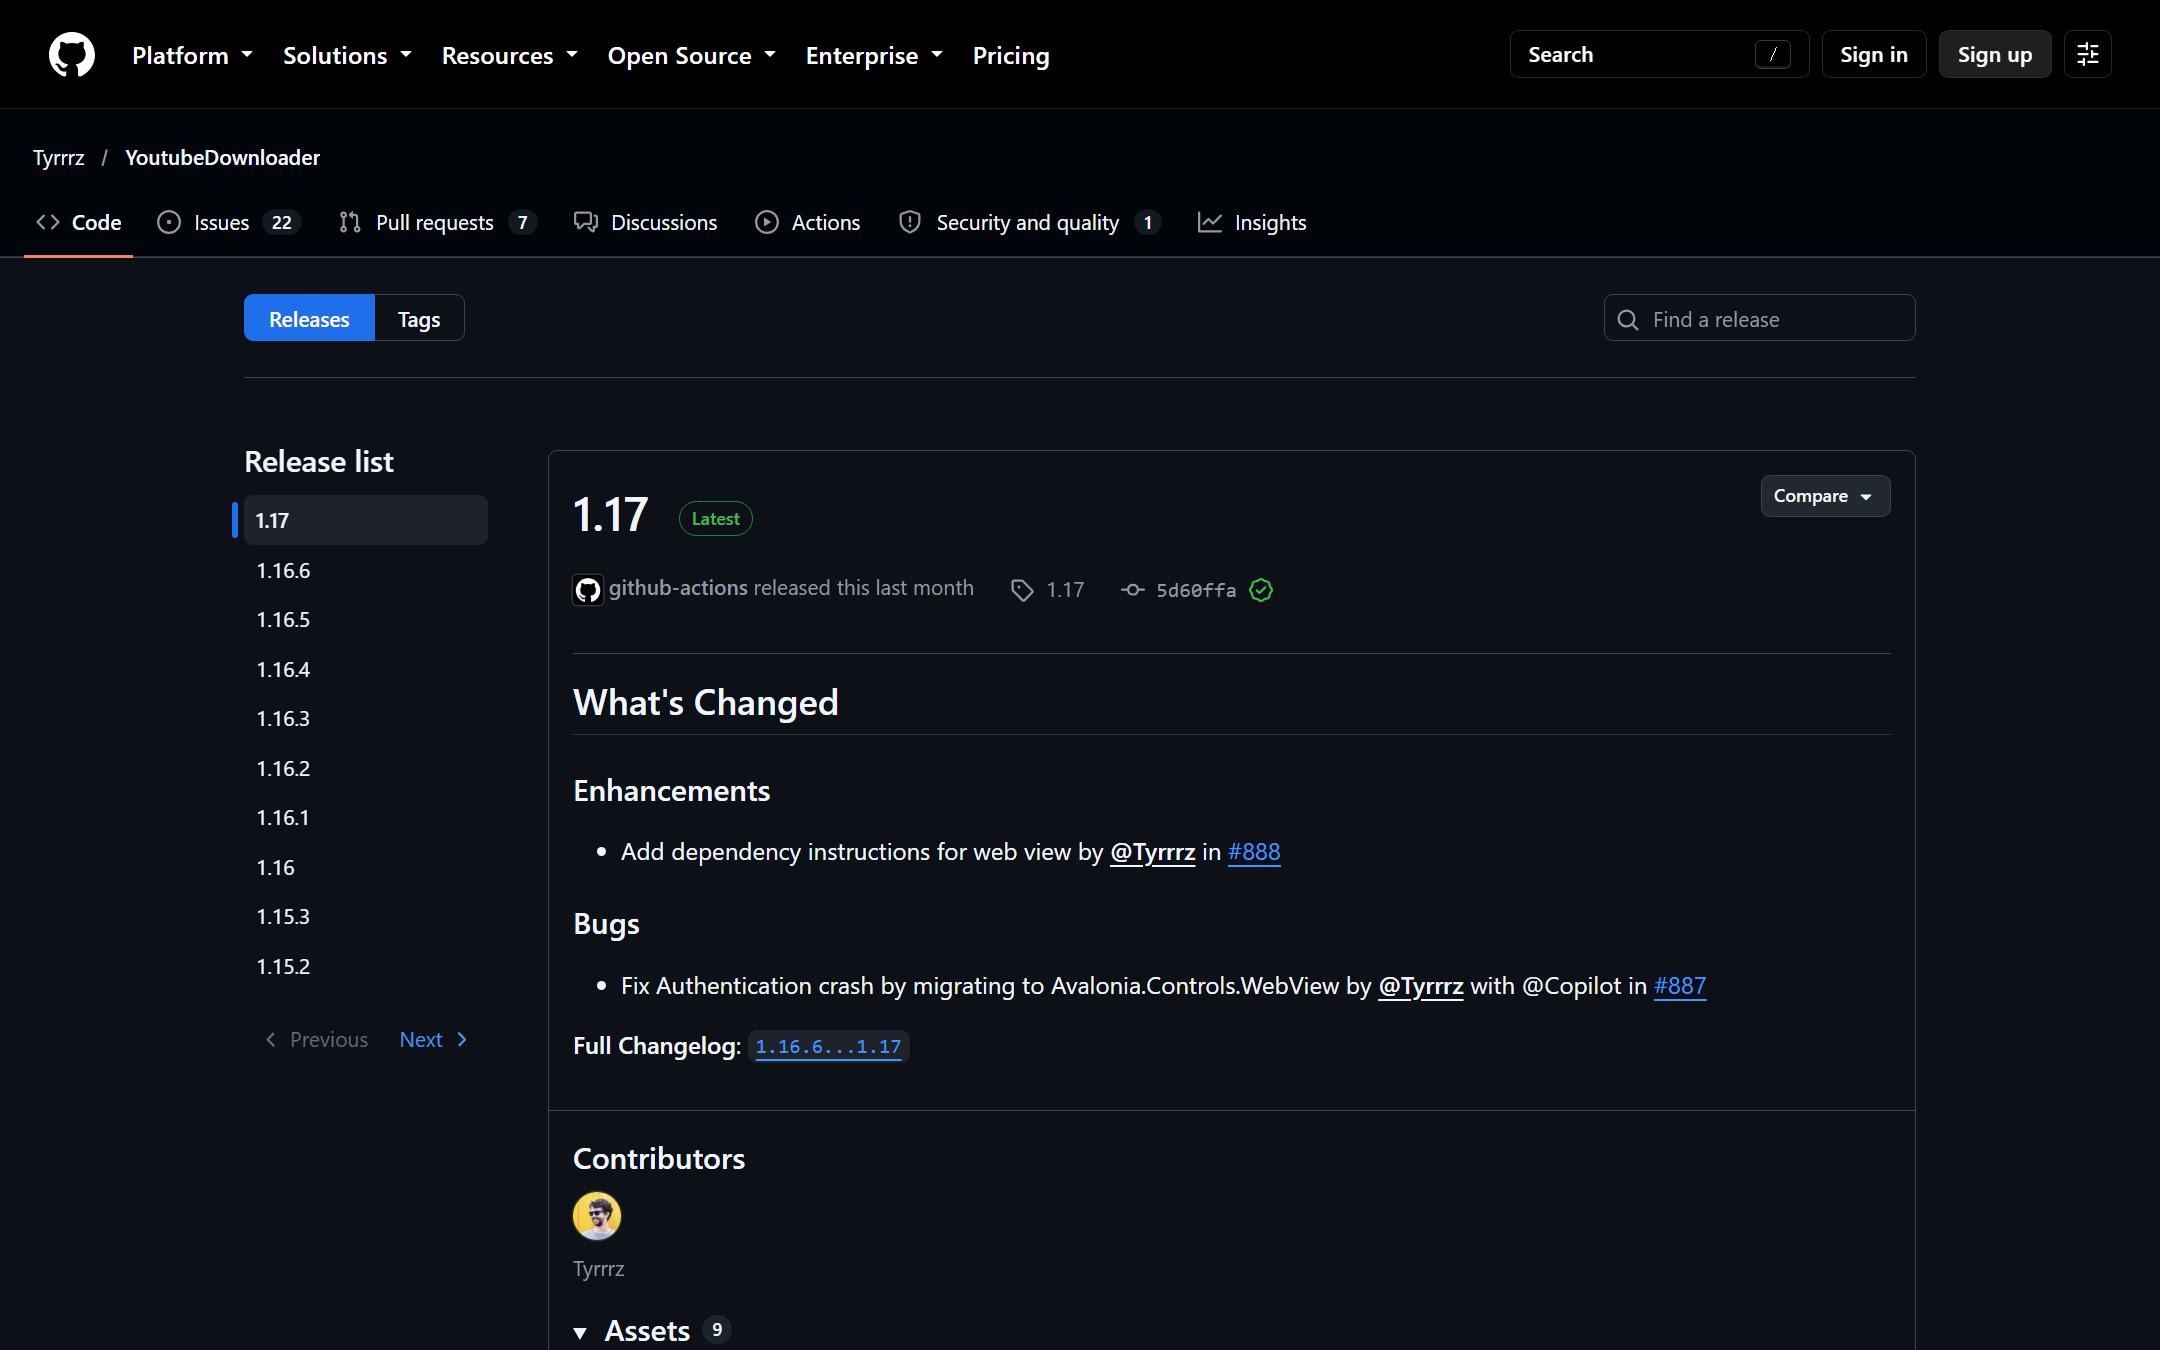Select release 1.16.3 in list
Screen dimensions: 2160x1350
366,719
